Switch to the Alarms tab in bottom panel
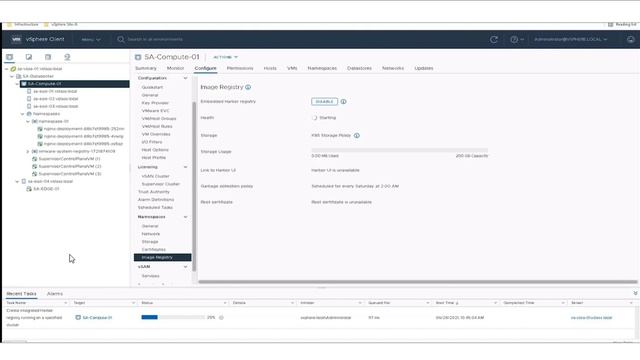This screenshot has width=640, height=360. coord(55,294)
